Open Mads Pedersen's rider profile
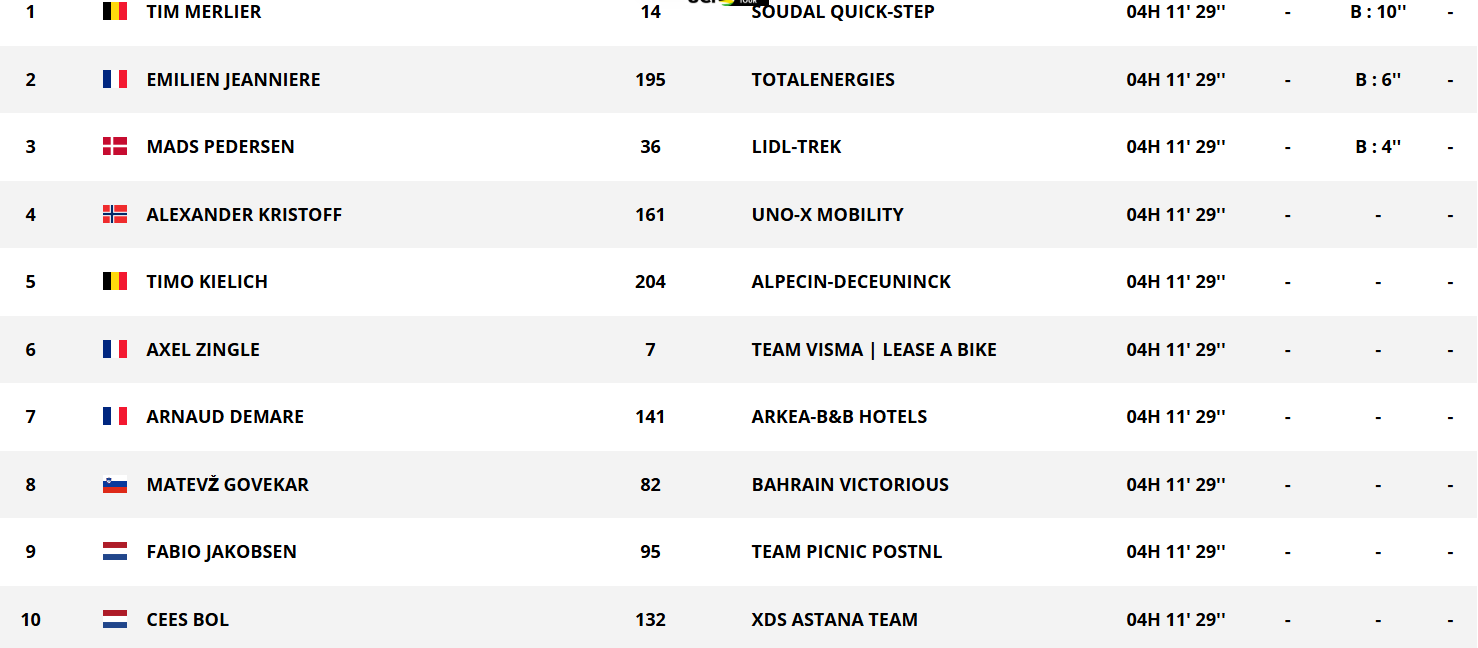1478x648 pixels. pos(220,146)
